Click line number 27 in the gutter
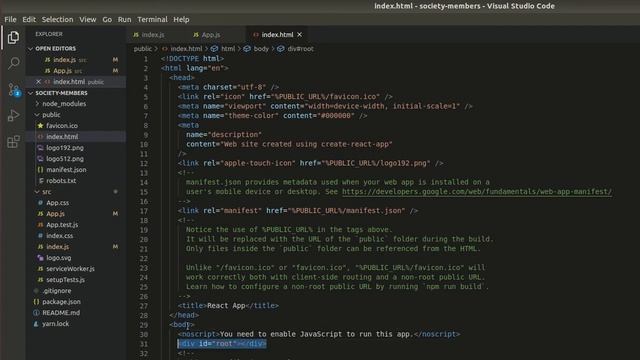The height and width of the screenshot is (360, 640). tap(143, 306)
